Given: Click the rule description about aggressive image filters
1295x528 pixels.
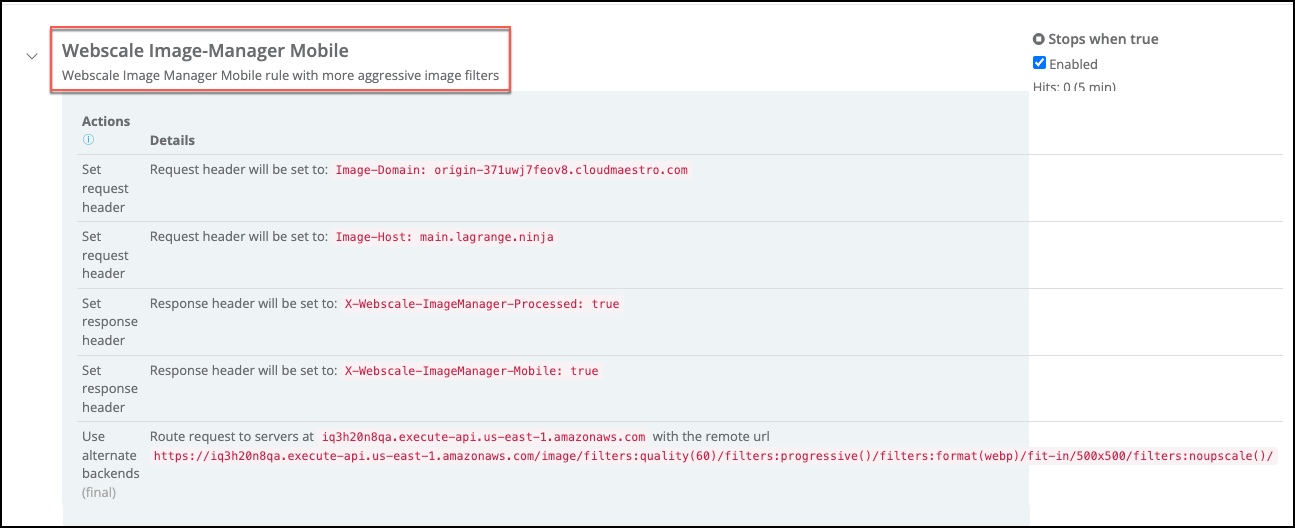Looking at the screenshot, I should coord(280,75).
